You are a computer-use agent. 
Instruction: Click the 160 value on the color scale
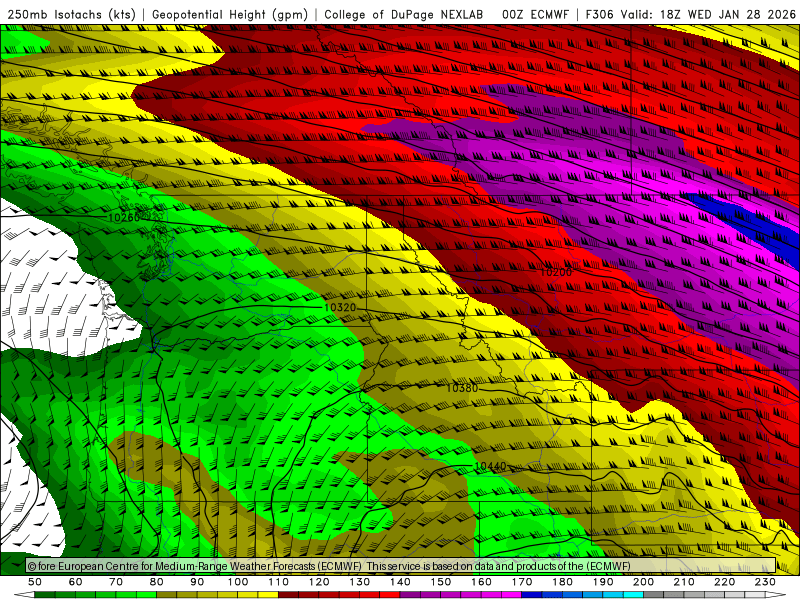pos(481,582)
